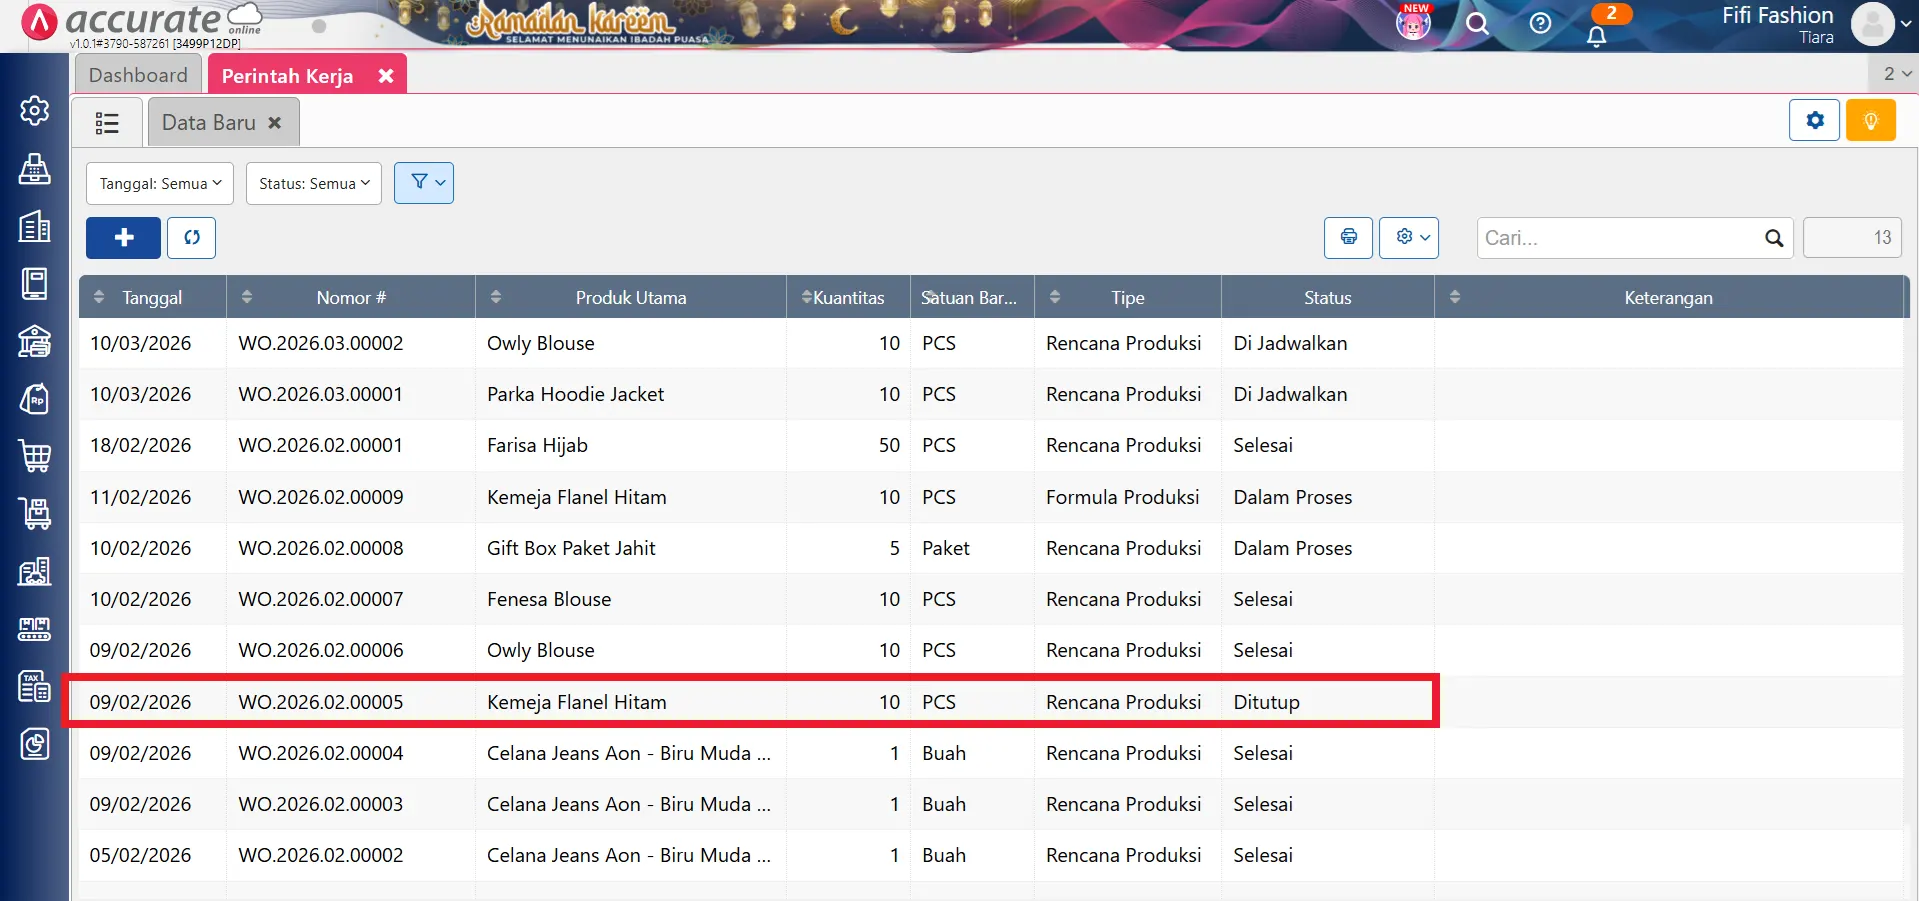Expand the Status: Semua filter dropdown

click(x=314, y=184)
